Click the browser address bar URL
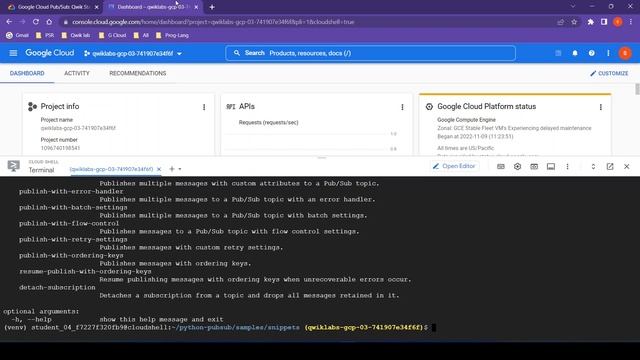The image size is (640, 360). [213, 22]
